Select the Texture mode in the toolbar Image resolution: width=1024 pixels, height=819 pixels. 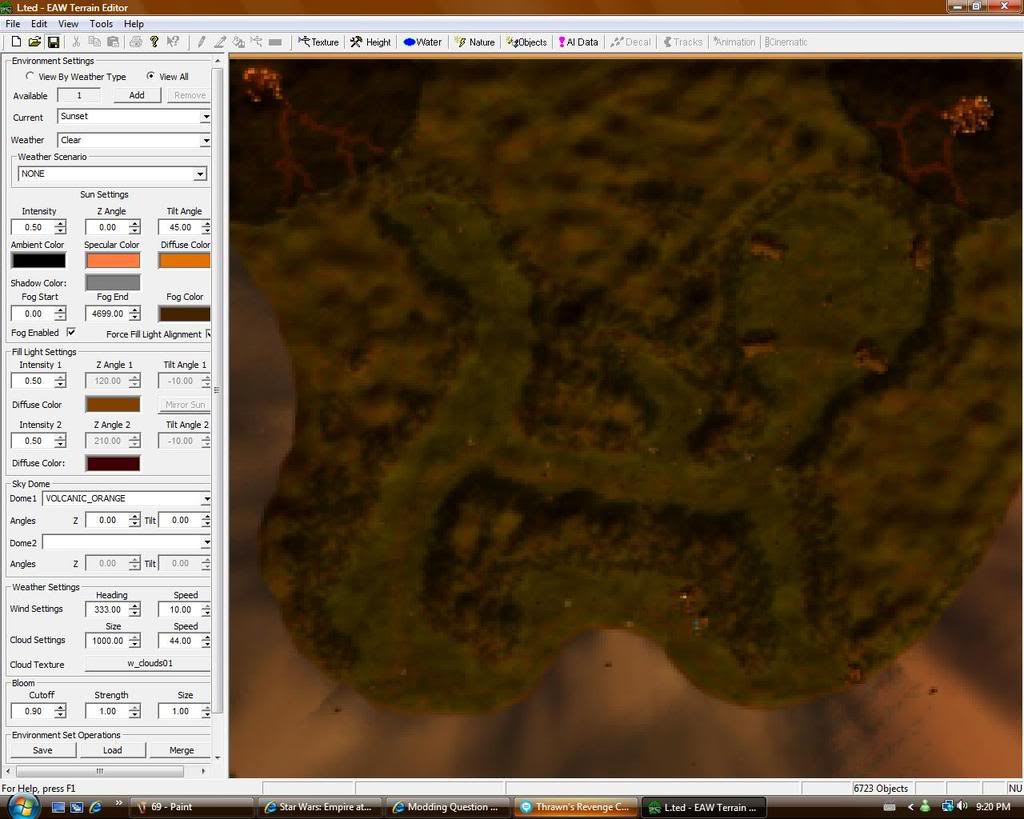319,42
